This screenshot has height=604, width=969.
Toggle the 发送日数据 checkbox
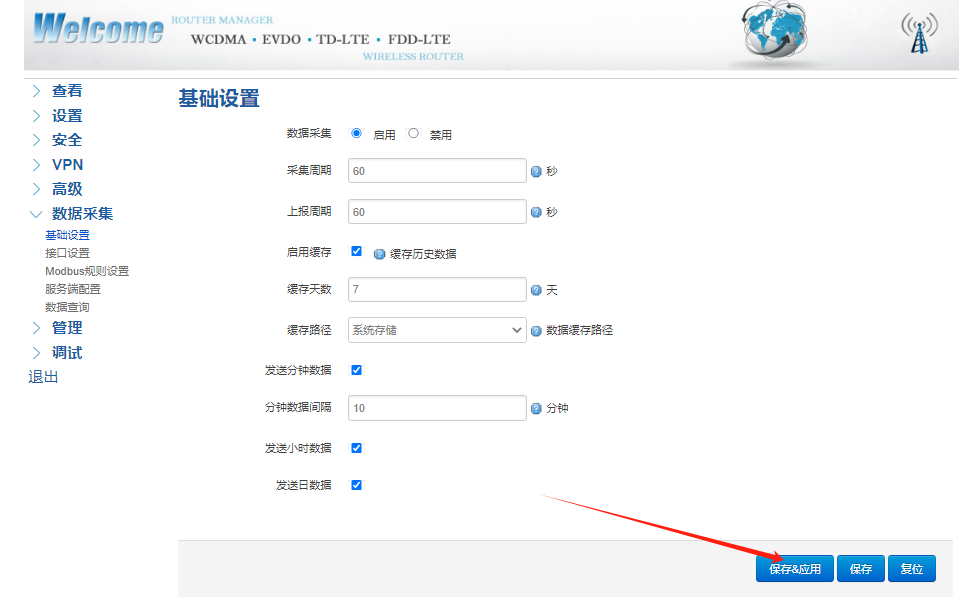357,485
